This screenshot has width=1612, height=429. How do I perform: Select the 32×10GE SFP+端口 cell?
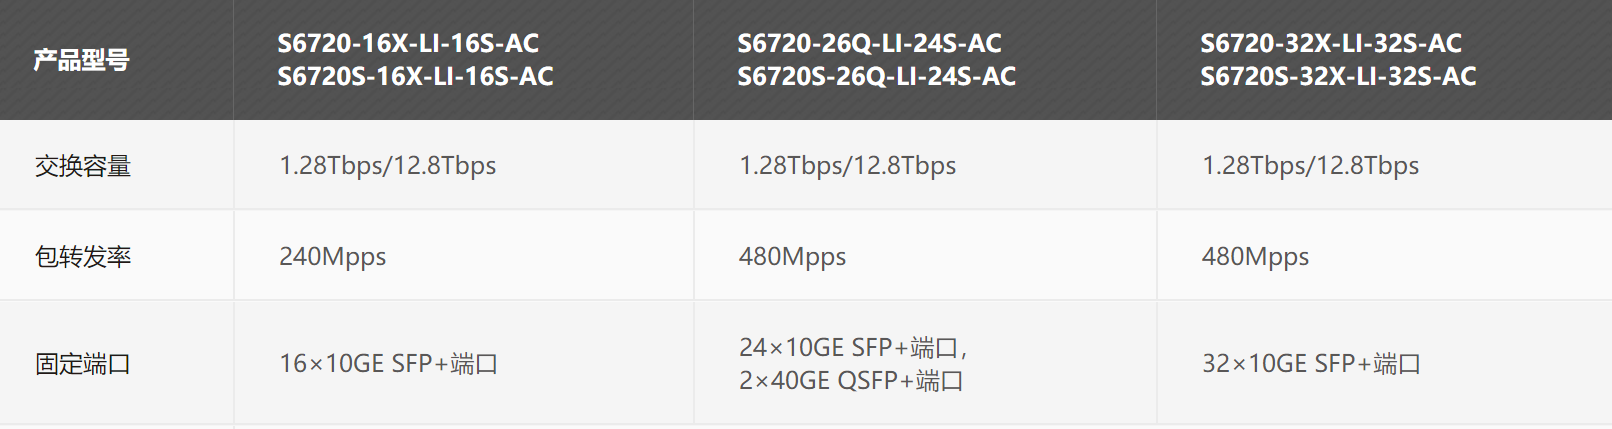(1311, 364)
